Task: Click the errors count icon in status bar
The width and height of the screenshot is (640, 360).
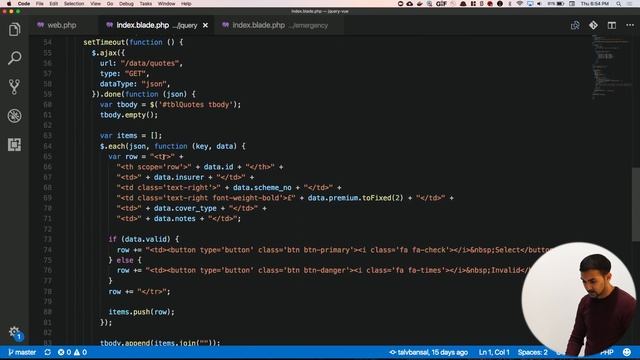Action: point(64,352)
